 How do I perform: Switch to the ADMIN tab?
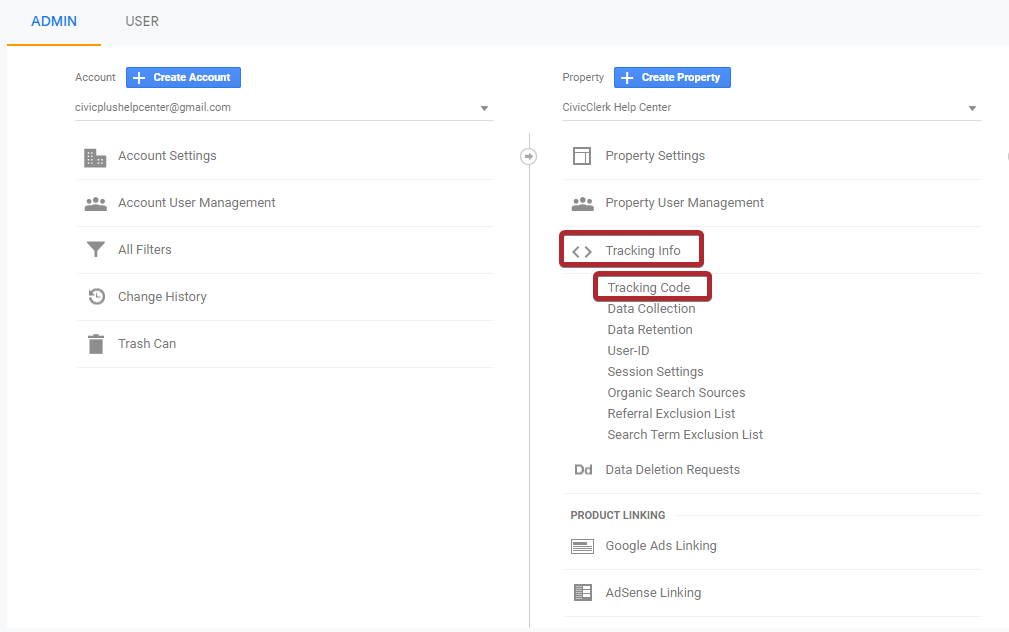click(54, 21)
